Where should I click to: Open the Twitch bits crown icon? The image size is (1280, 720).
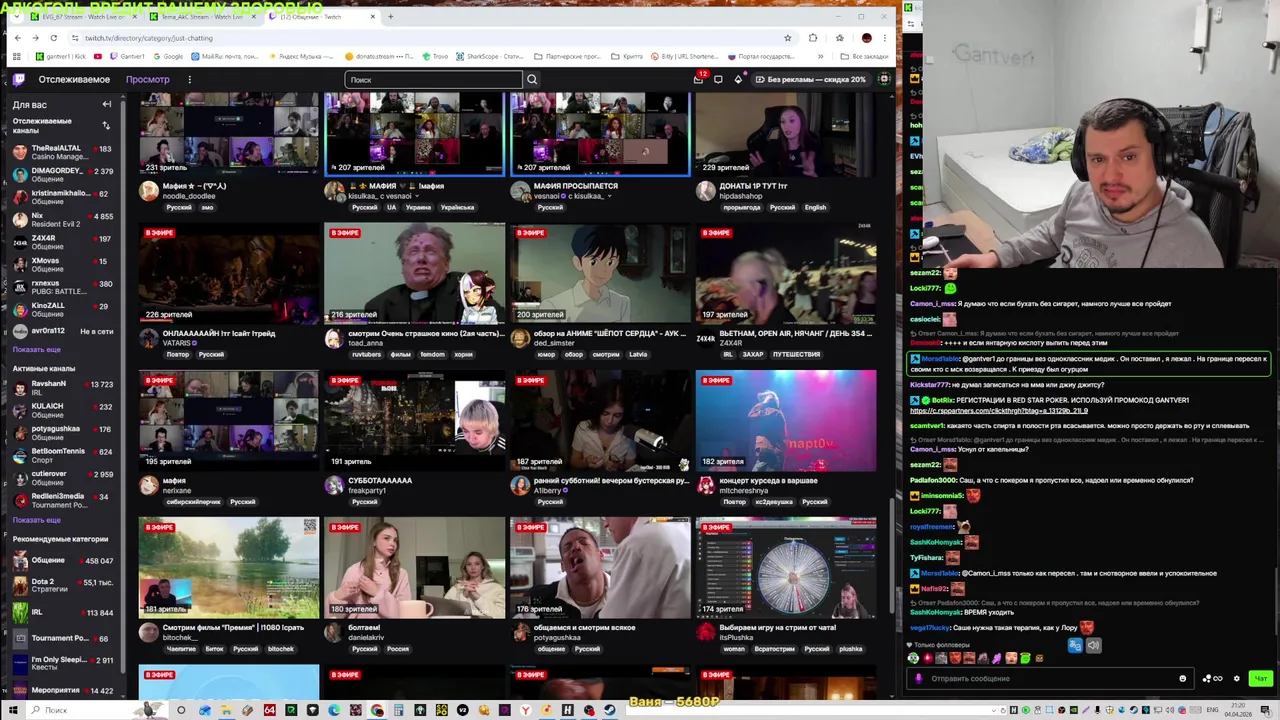pos(738,79)
